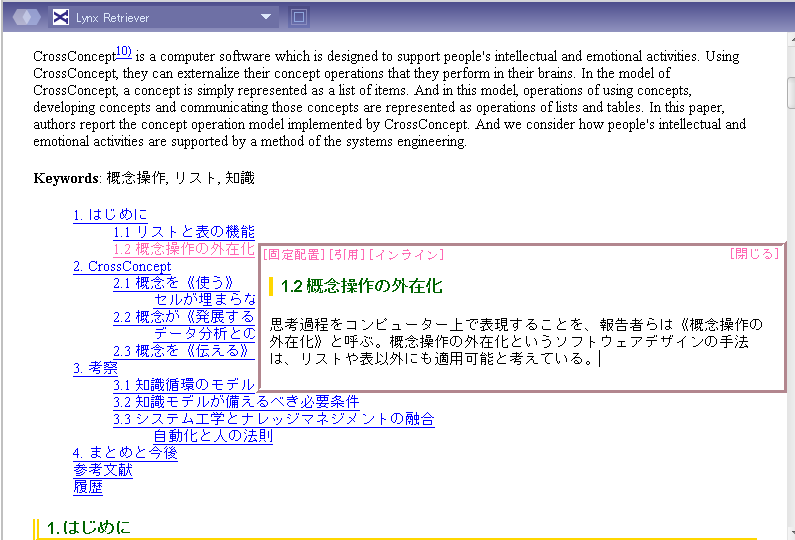
Task: Click the section heading 1. はじめに at bottom
Action: pos(89,528)
